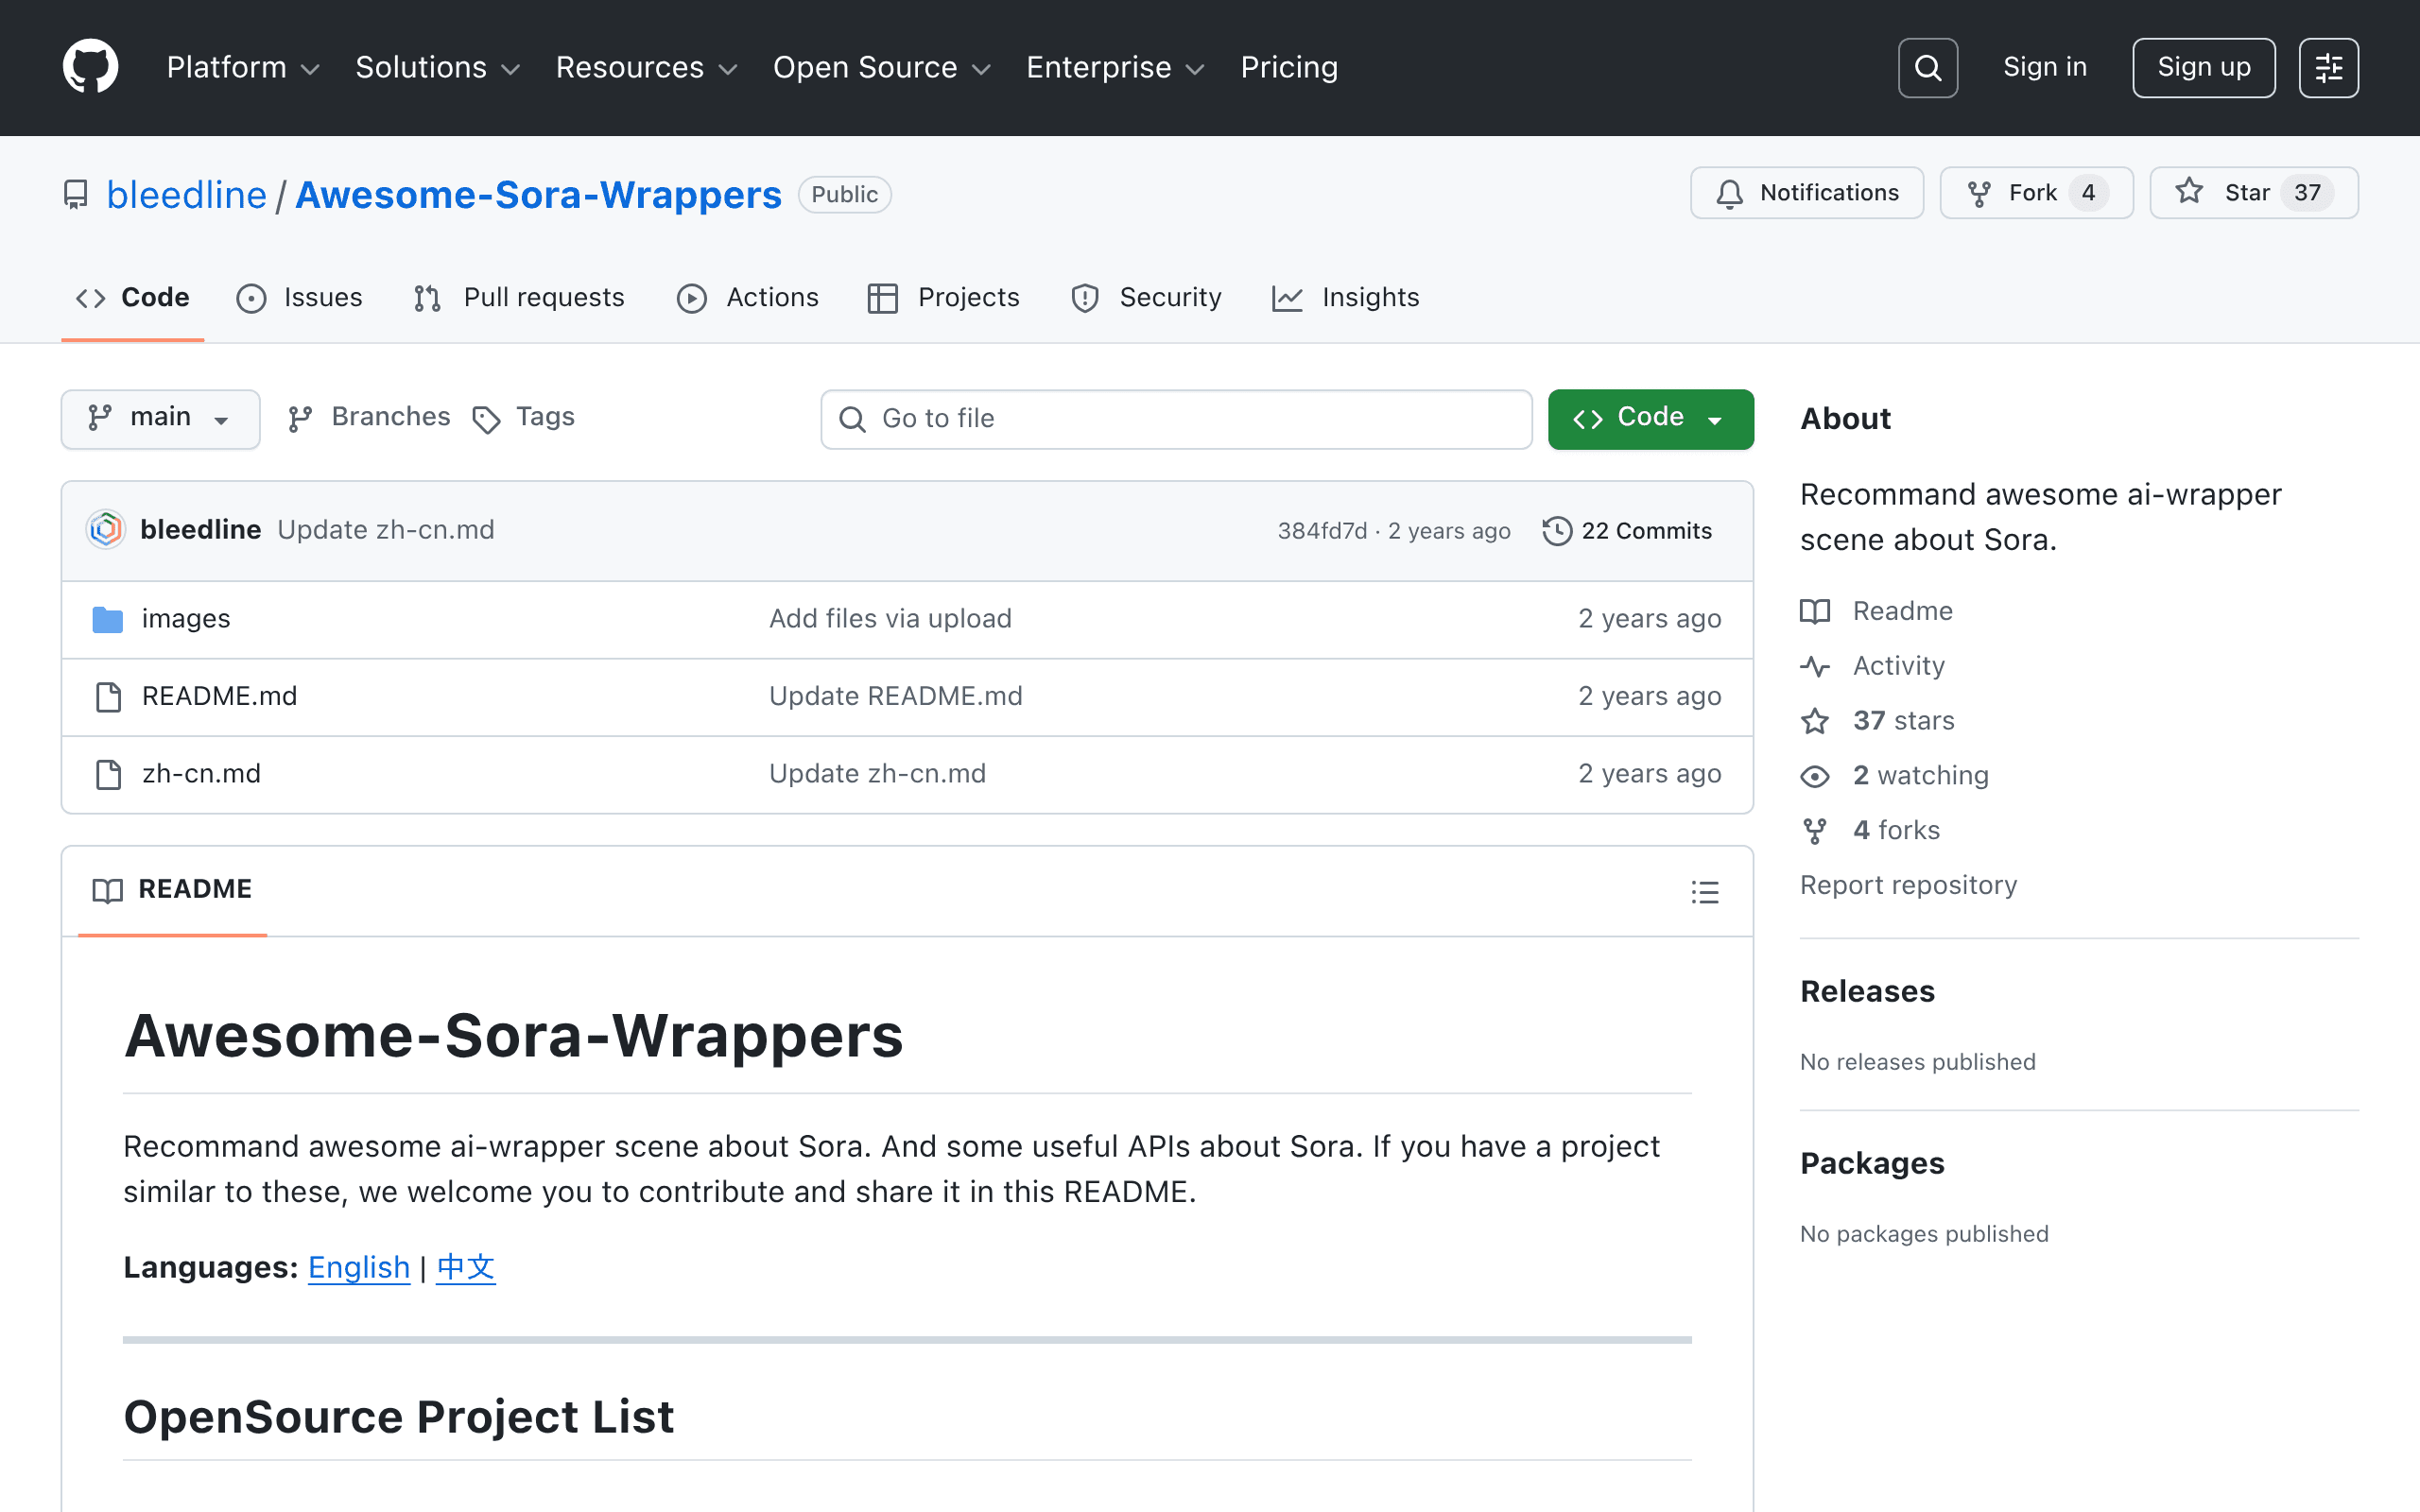Expand the Solutions menu
Viewport: 2420px width, 1512px height.
pyautogui.click(x=438, y=67)
